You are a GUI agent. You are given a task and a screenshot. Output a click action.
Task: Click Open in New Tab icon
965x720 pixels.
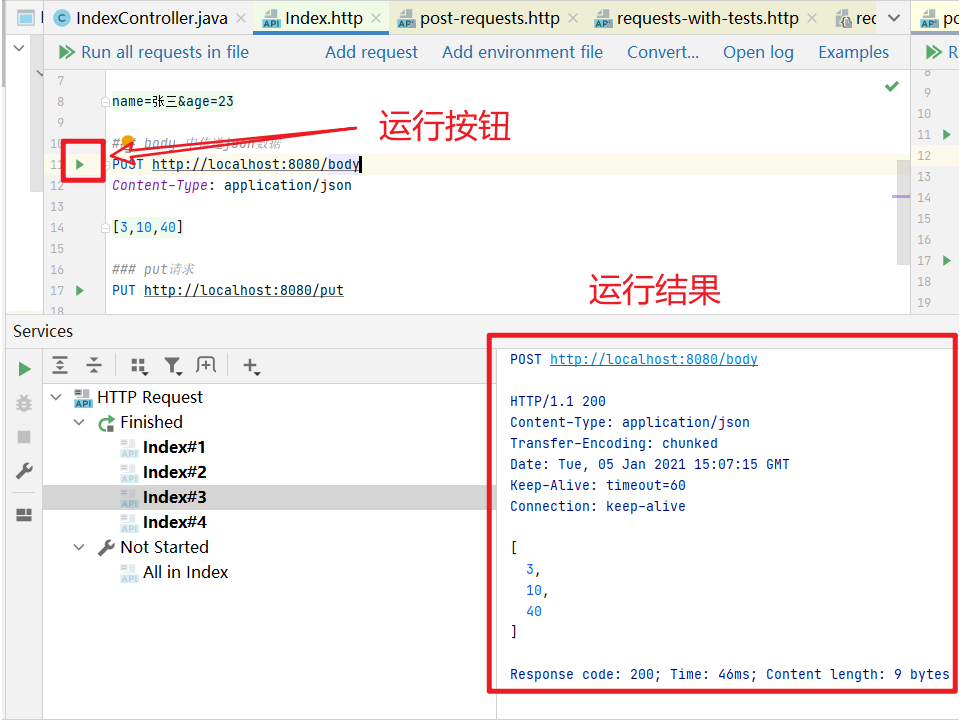tap(206, 366)
